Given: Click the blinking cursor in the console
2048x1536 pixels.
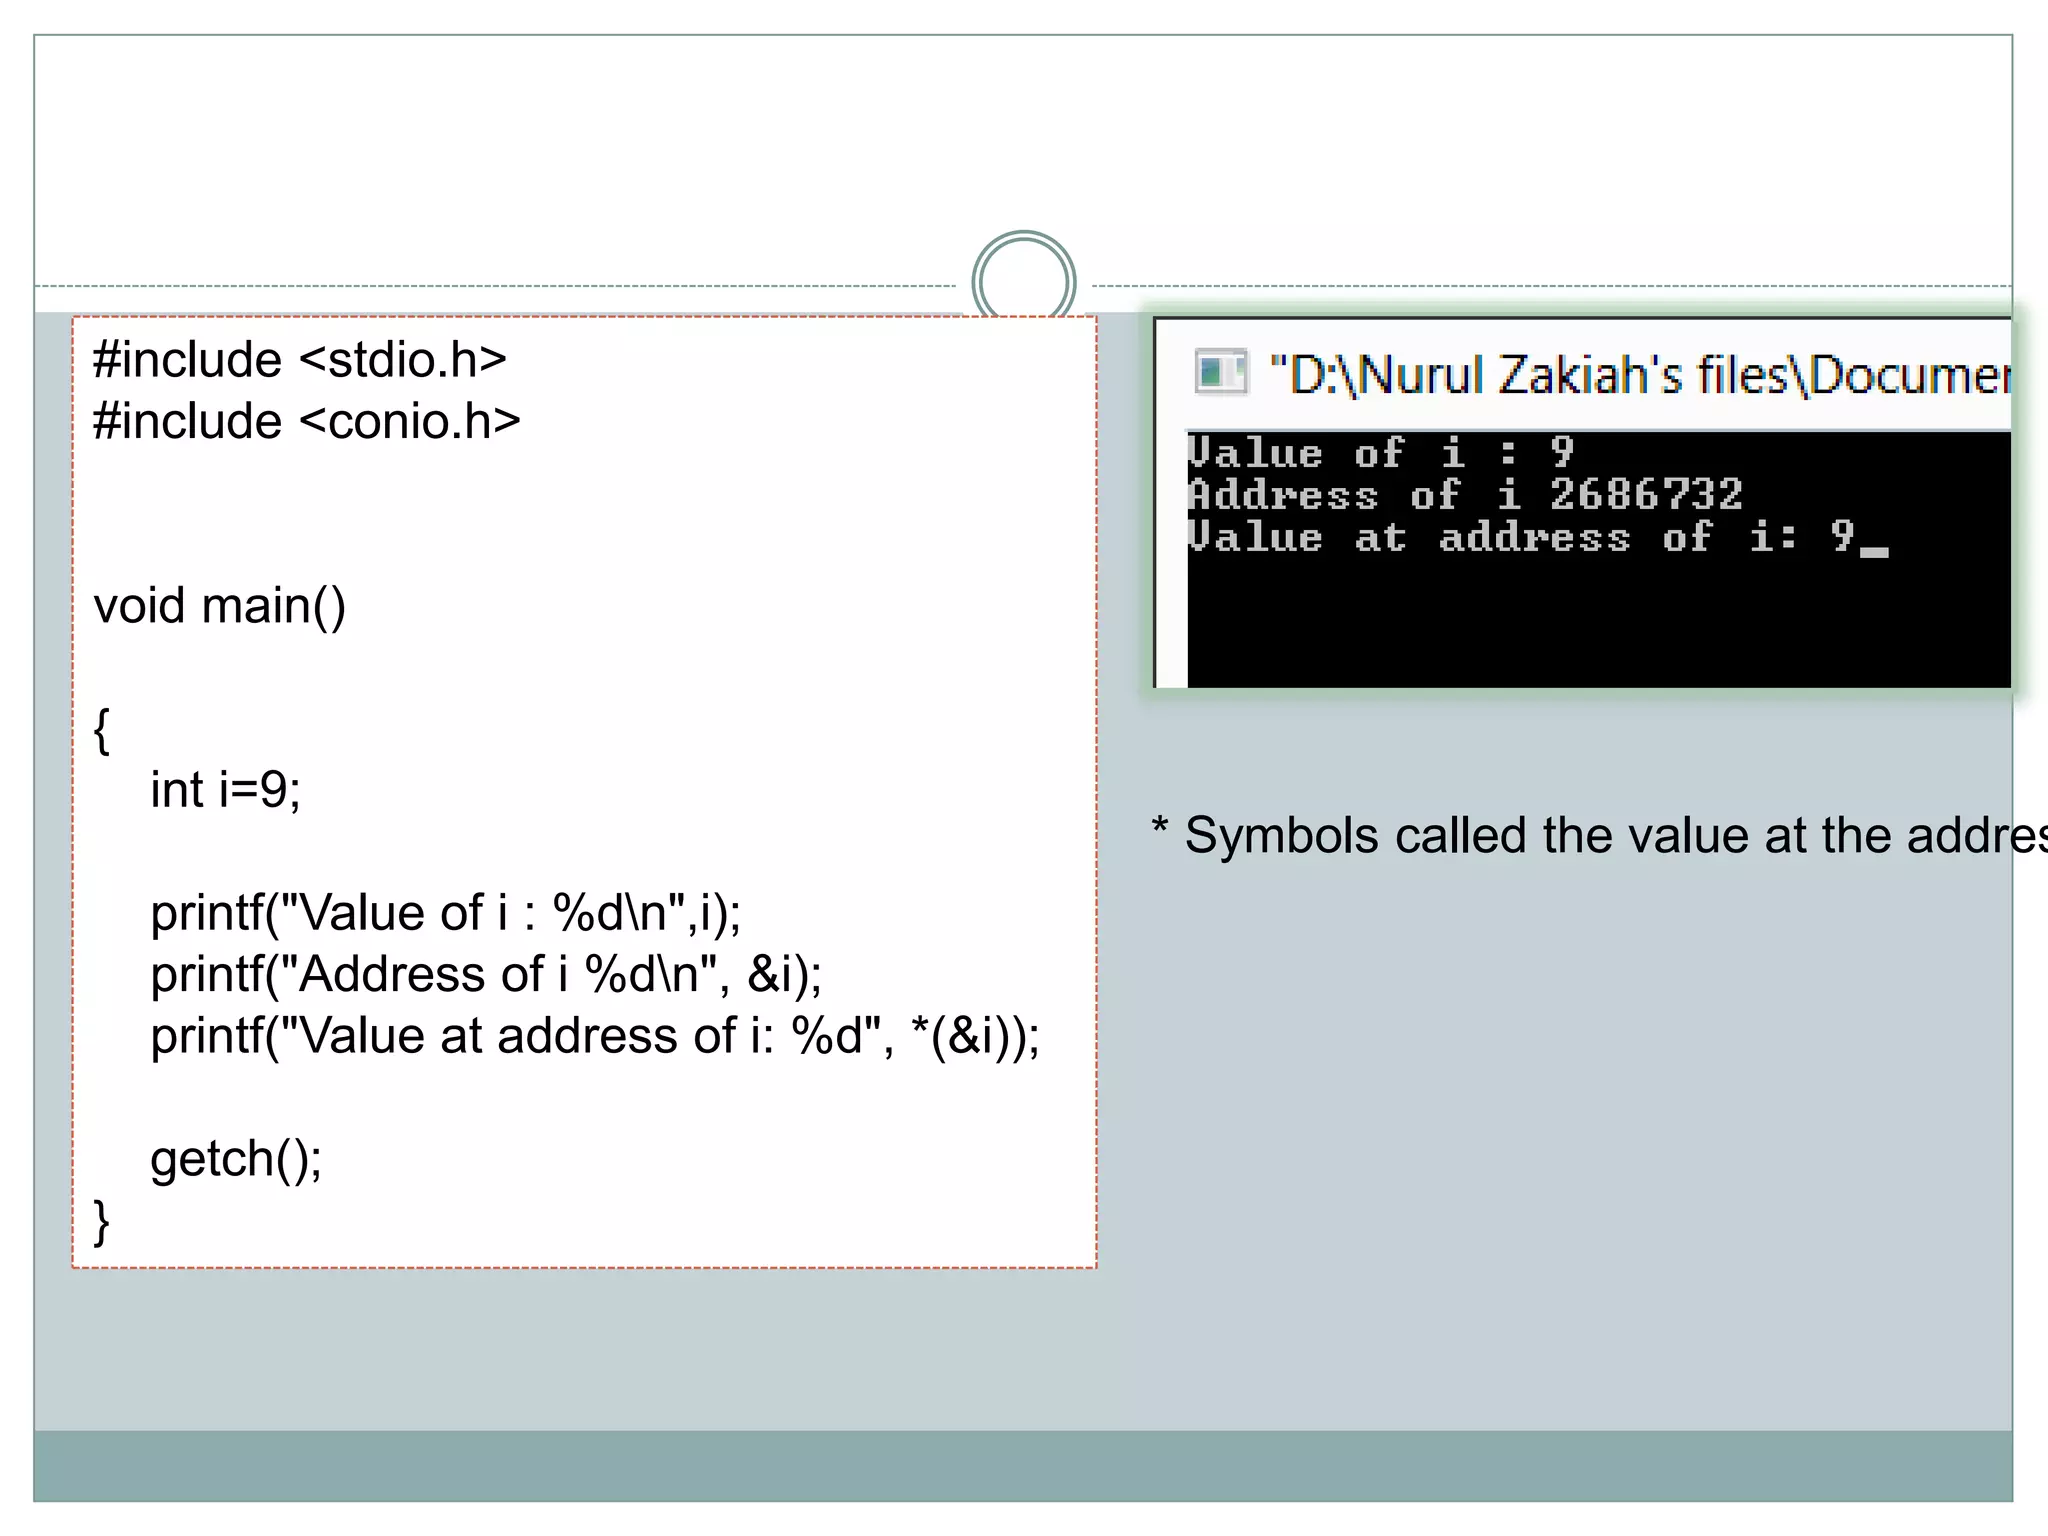Looking at the screenshot, I should 1874,551.
